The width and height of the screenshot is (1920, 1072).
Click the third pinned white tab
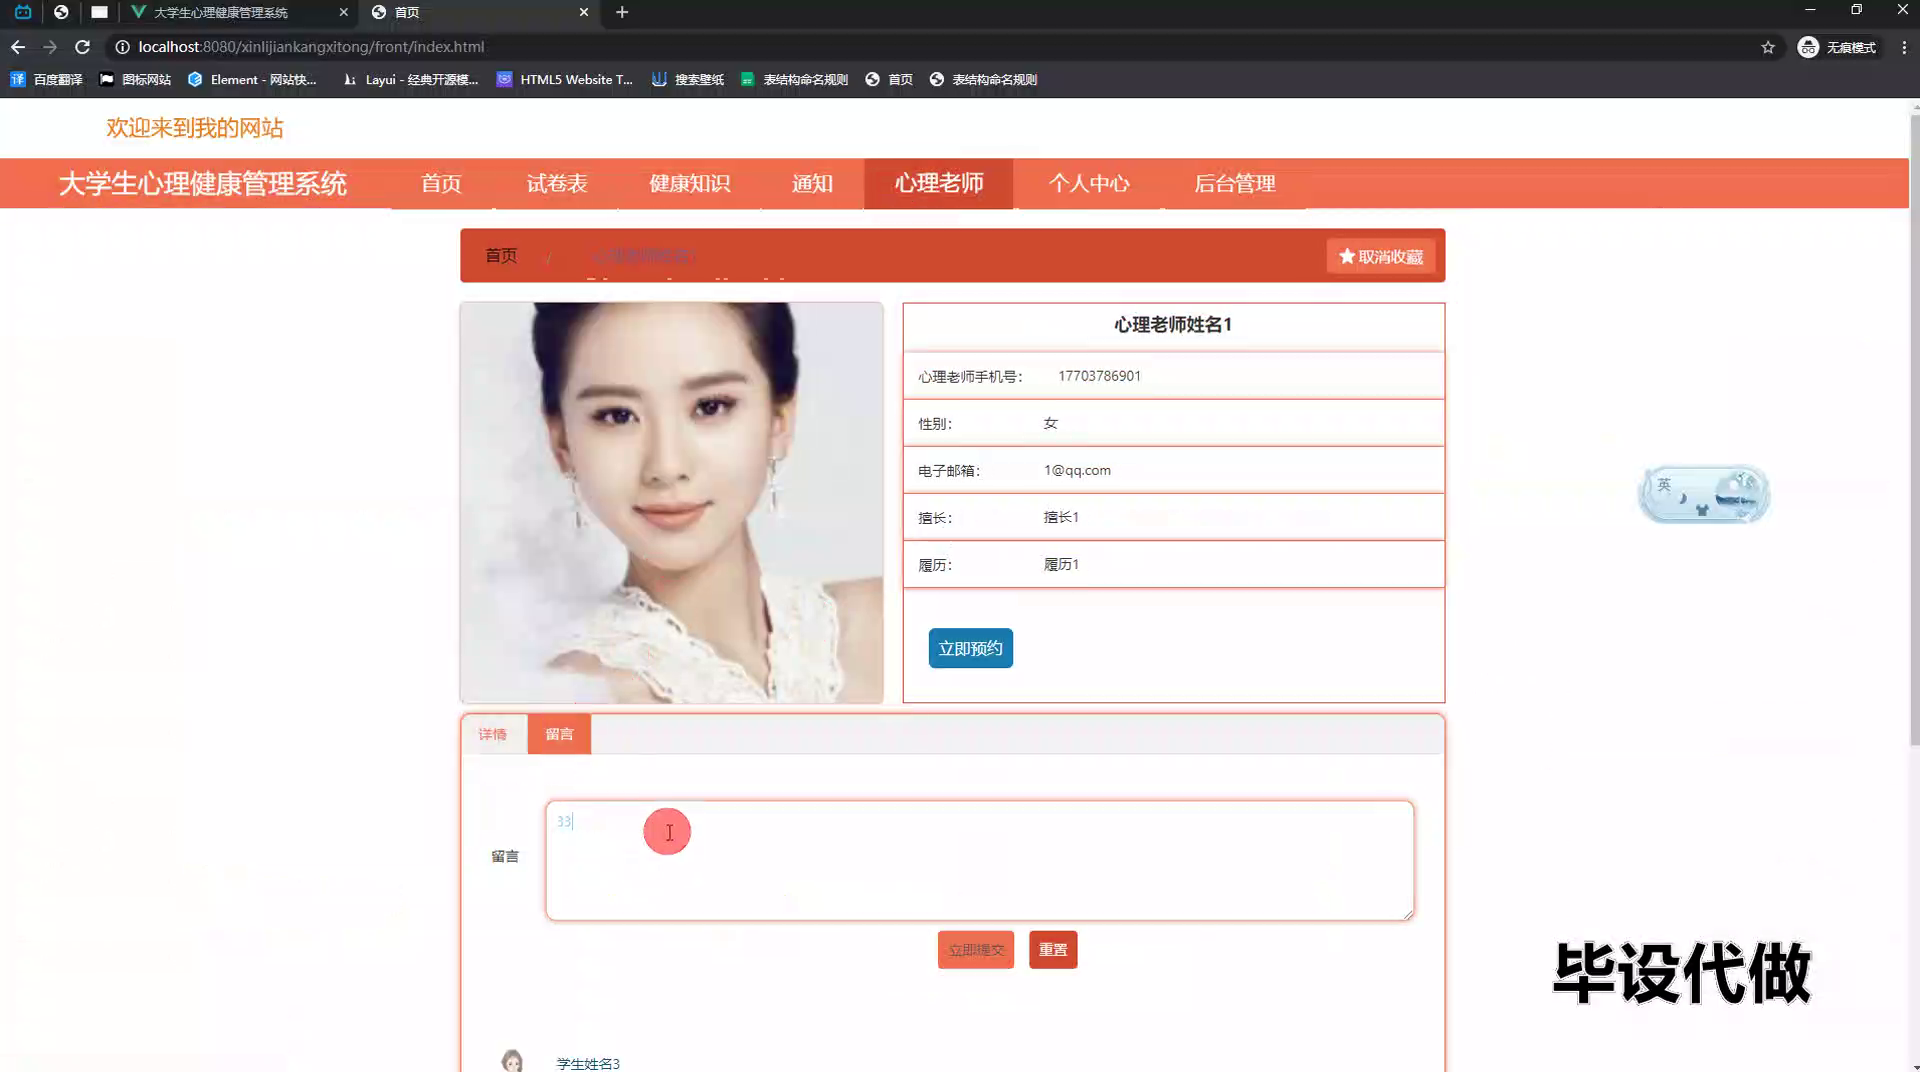point(99,12)
